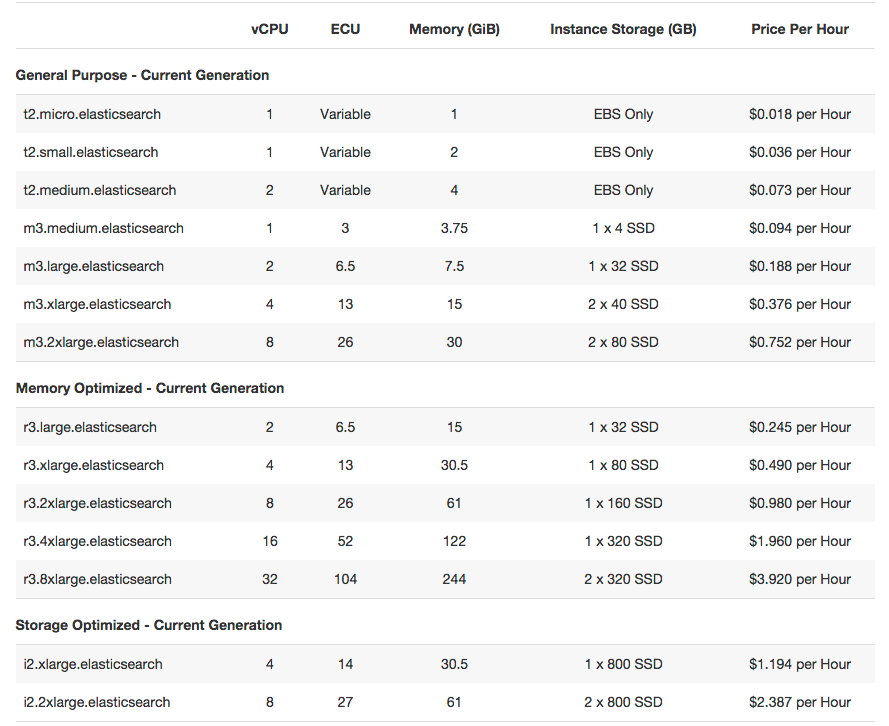Click the $0.188 per Hour price
Viewport: 889px width, 726px height.
pos(799,266)
